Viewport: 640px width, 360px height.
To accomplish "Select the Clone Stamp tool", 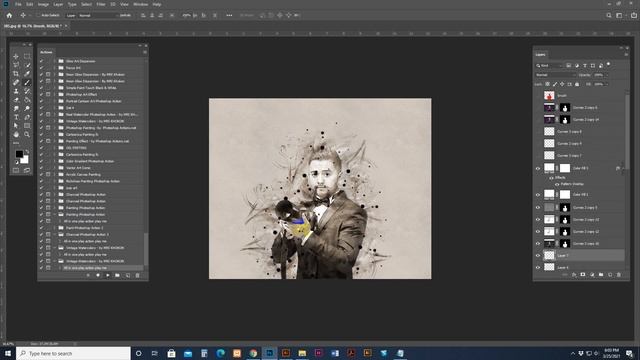I will pos(16,91).
